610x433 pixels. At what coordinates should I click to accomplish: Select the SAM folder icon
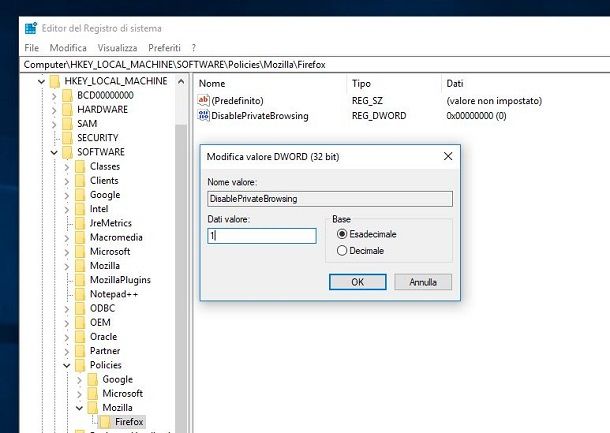tap(68, 124)
